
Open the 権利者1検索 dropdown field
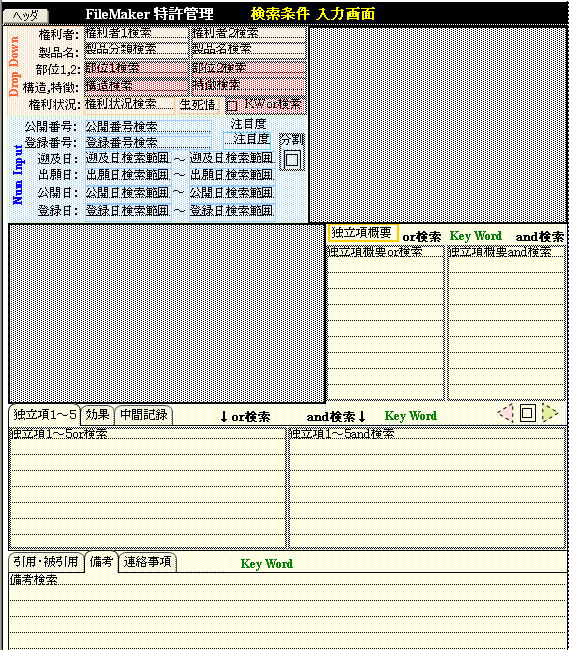click(x=136, y=33)
